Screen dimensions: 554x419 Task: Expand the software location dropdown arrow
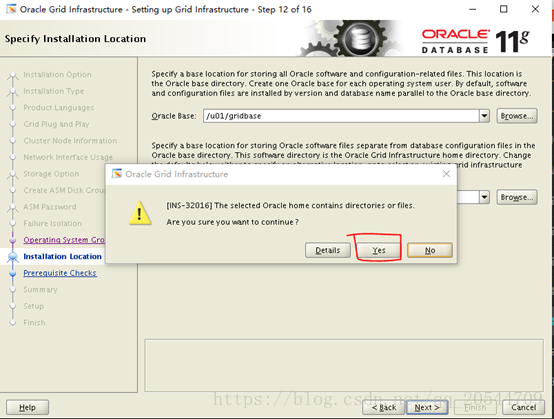click(x=484, y=197)
